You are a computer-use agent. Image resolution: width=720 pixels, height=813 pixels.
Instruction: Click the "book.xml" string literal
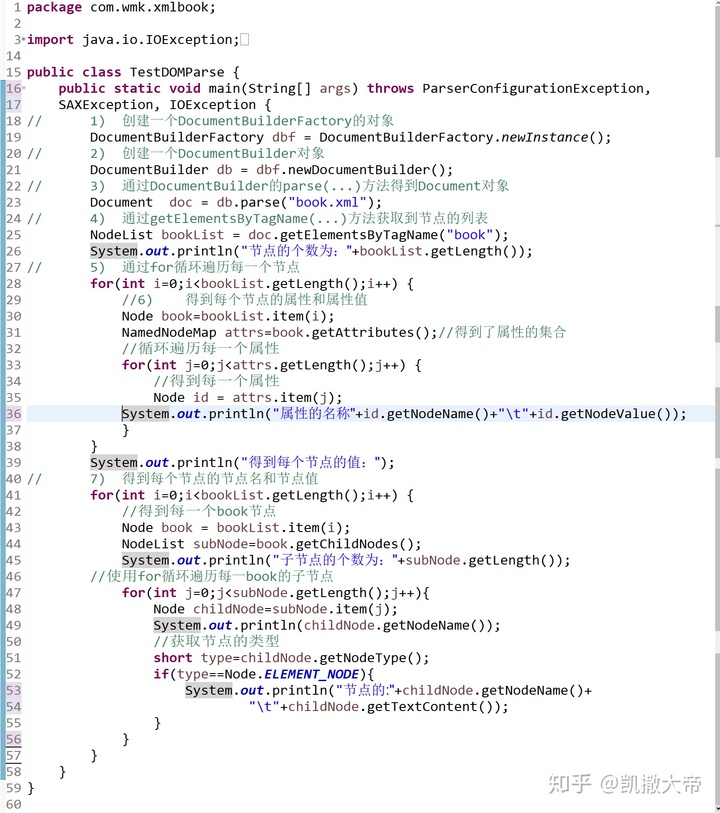pos(328,202)
